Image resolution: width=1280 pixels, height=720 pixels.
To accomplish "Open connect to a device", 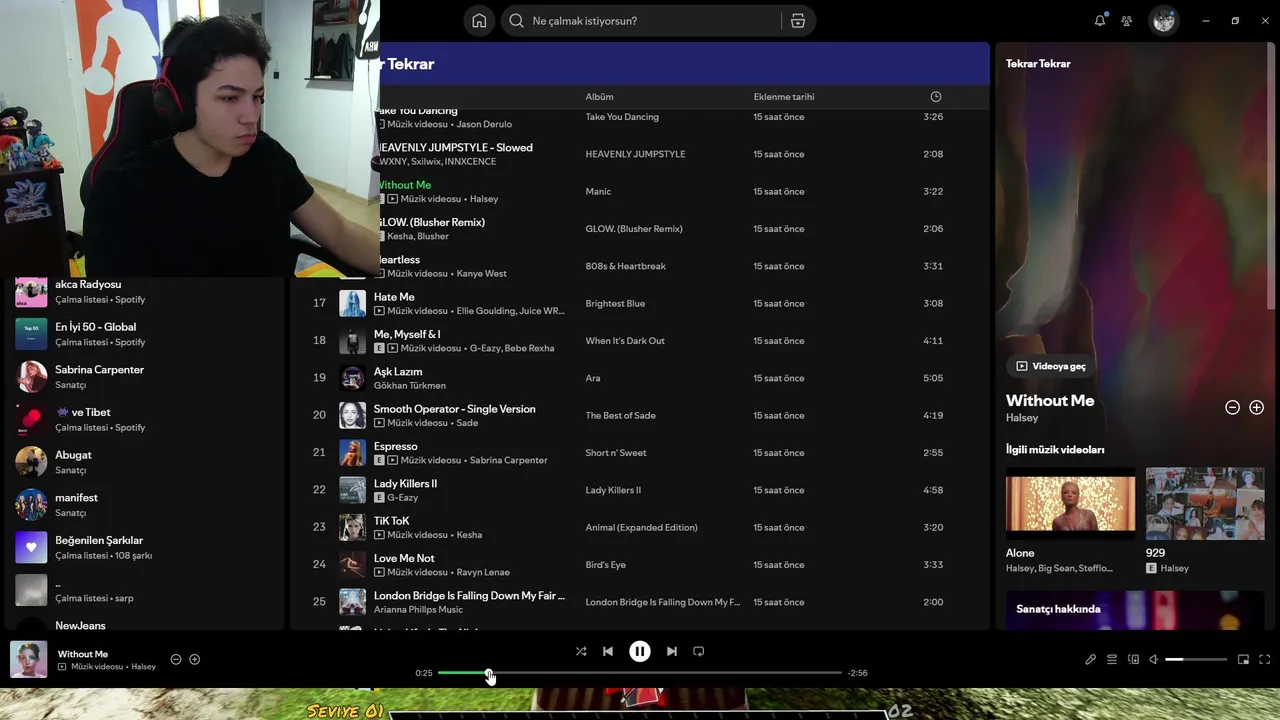I will point(1133,659).
